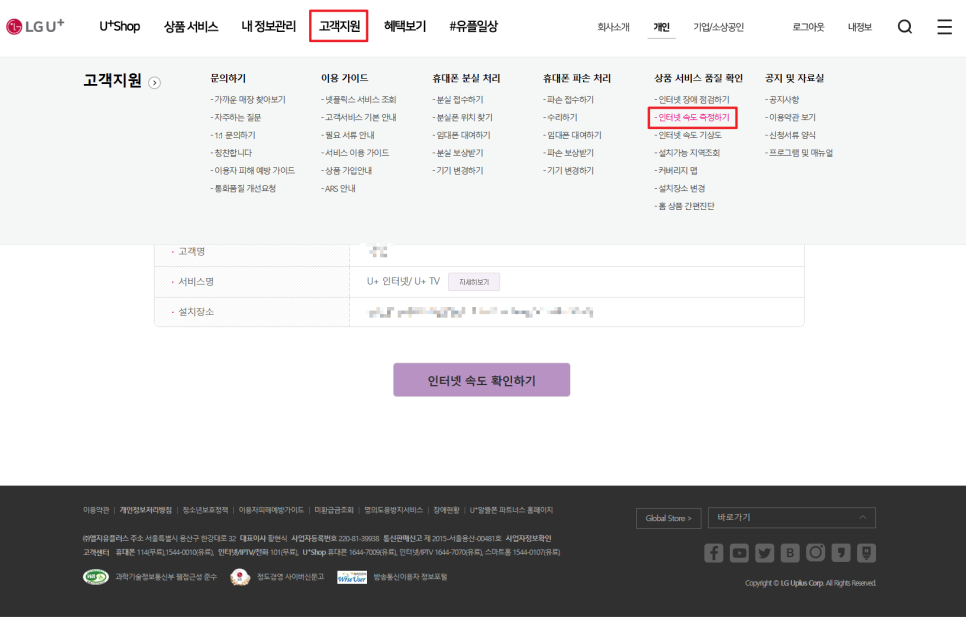
Task: Open 설치가능 지역조회
Action: pyautogui.click(x=687, y=153)
